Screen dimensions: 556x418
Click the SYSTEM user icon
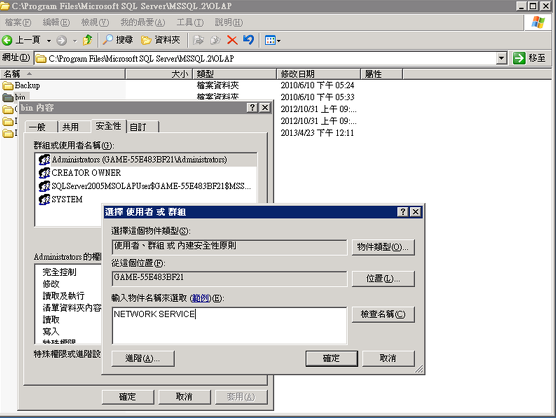point(44,199)
